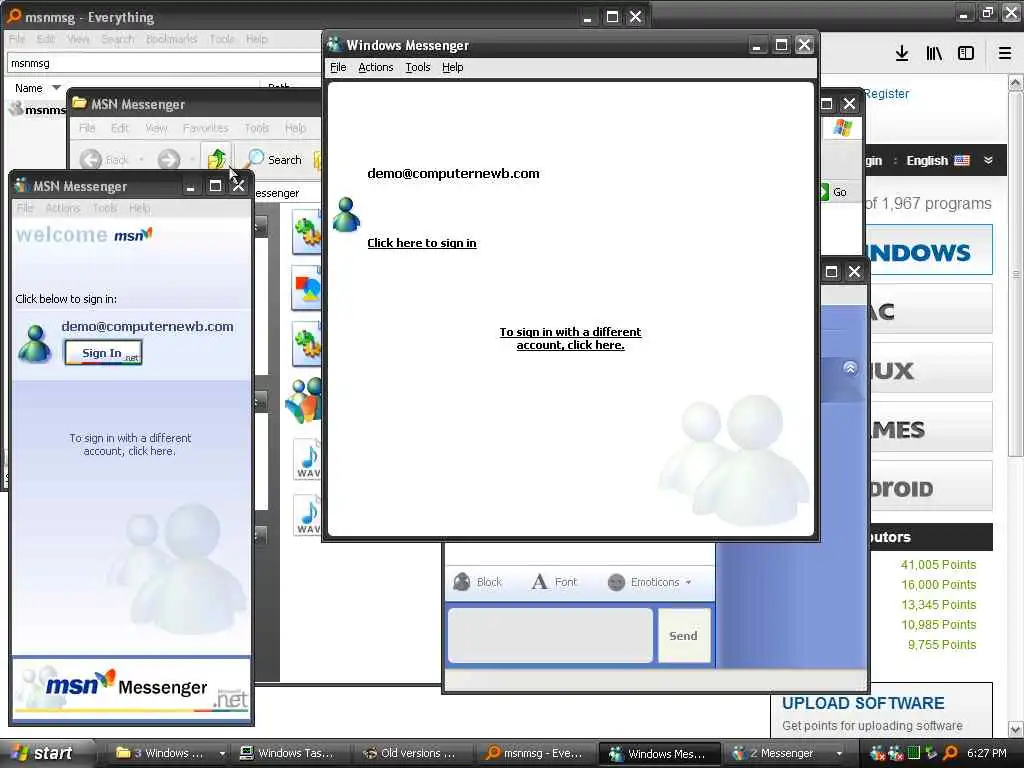The width and height of the screenshot is (1024, 768).
Task: Click the Forward arrow in Explorer toolbar
Action: click(168, 159)
